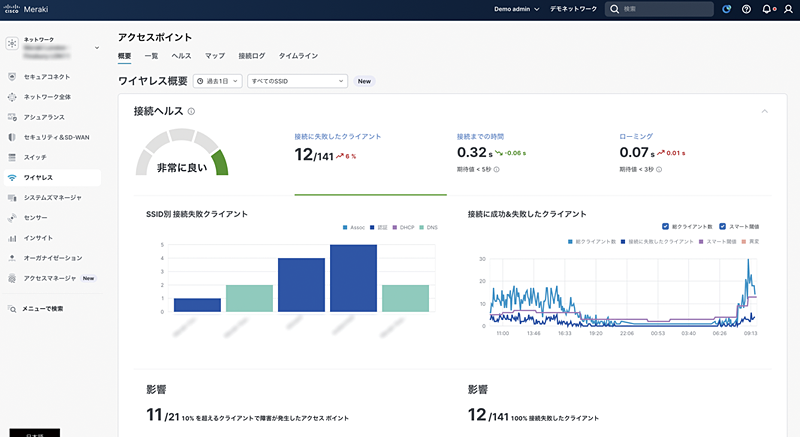Open the 過去1日 time range dropdown
The image size is (800, 437).
pos(217,81)
